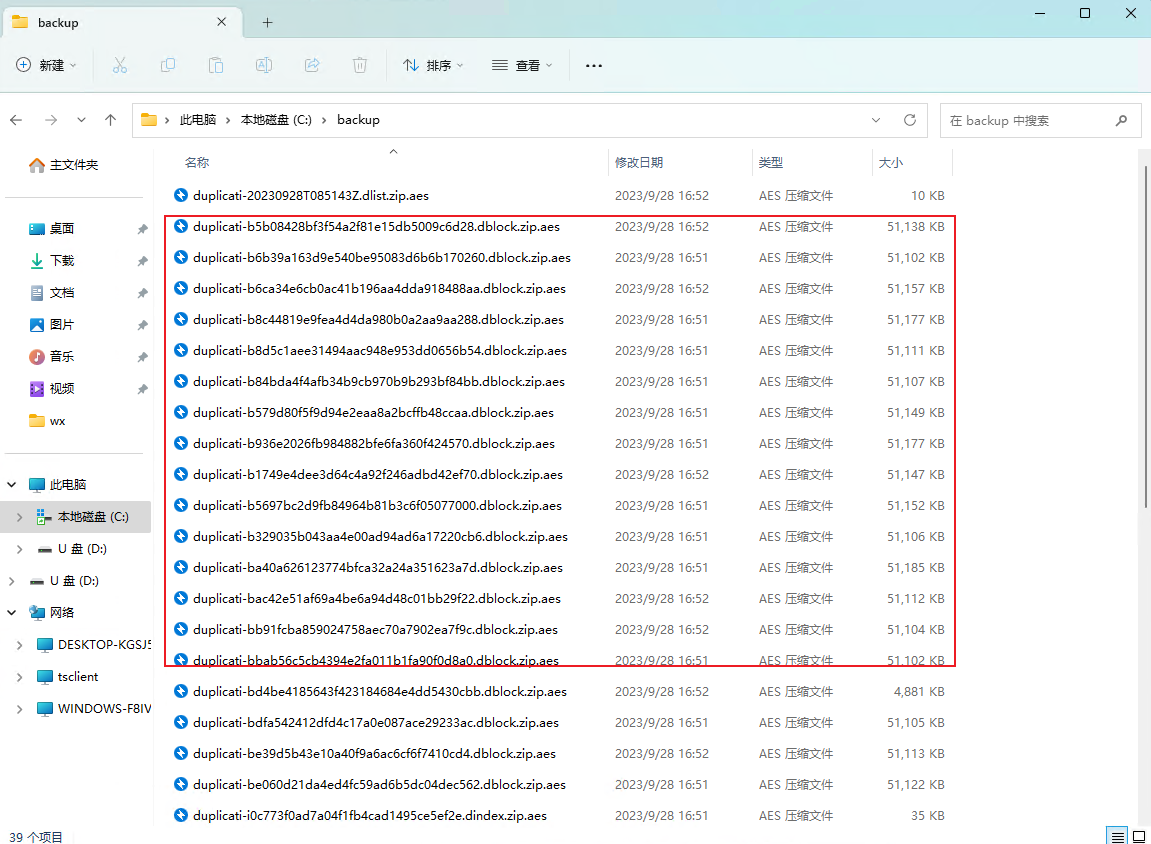Click the search magnifier icon
This screenshot has width=1151, height=844.
(x=1121, y=120)
